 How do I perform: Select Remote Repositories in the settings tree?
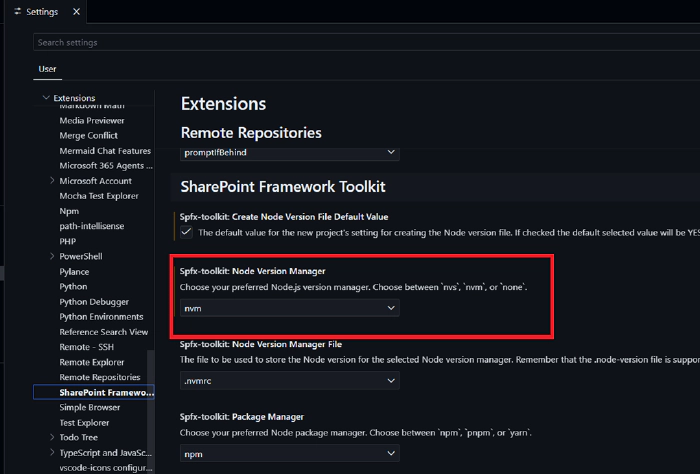[x=99, y=377]
